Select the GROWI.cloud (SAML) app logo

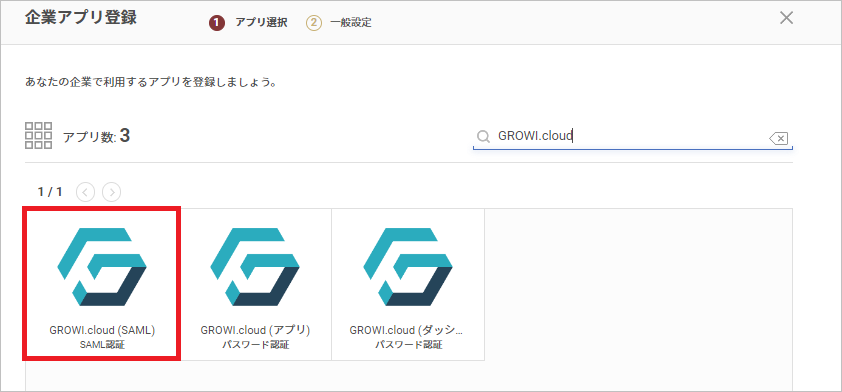pyautogui.click(x=102, y=267)
